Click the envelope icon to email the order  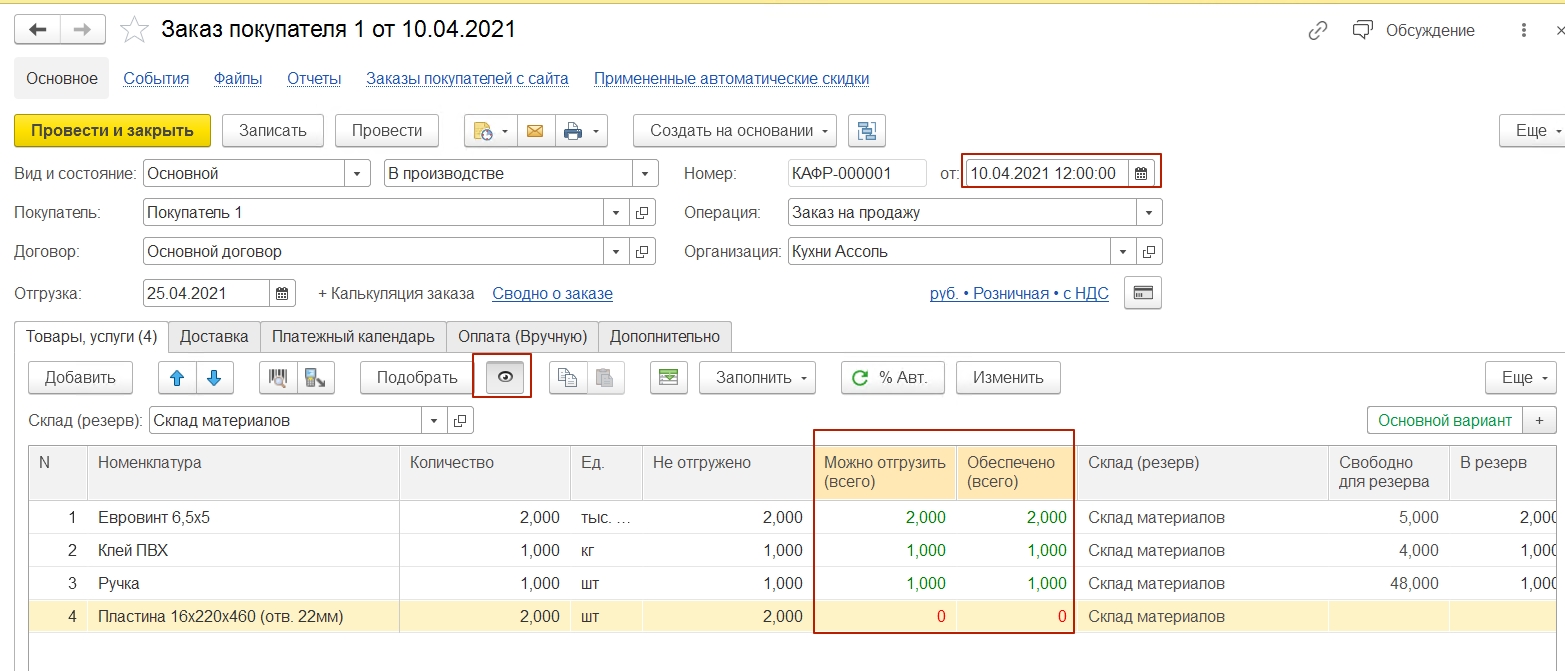click(535, 131)
